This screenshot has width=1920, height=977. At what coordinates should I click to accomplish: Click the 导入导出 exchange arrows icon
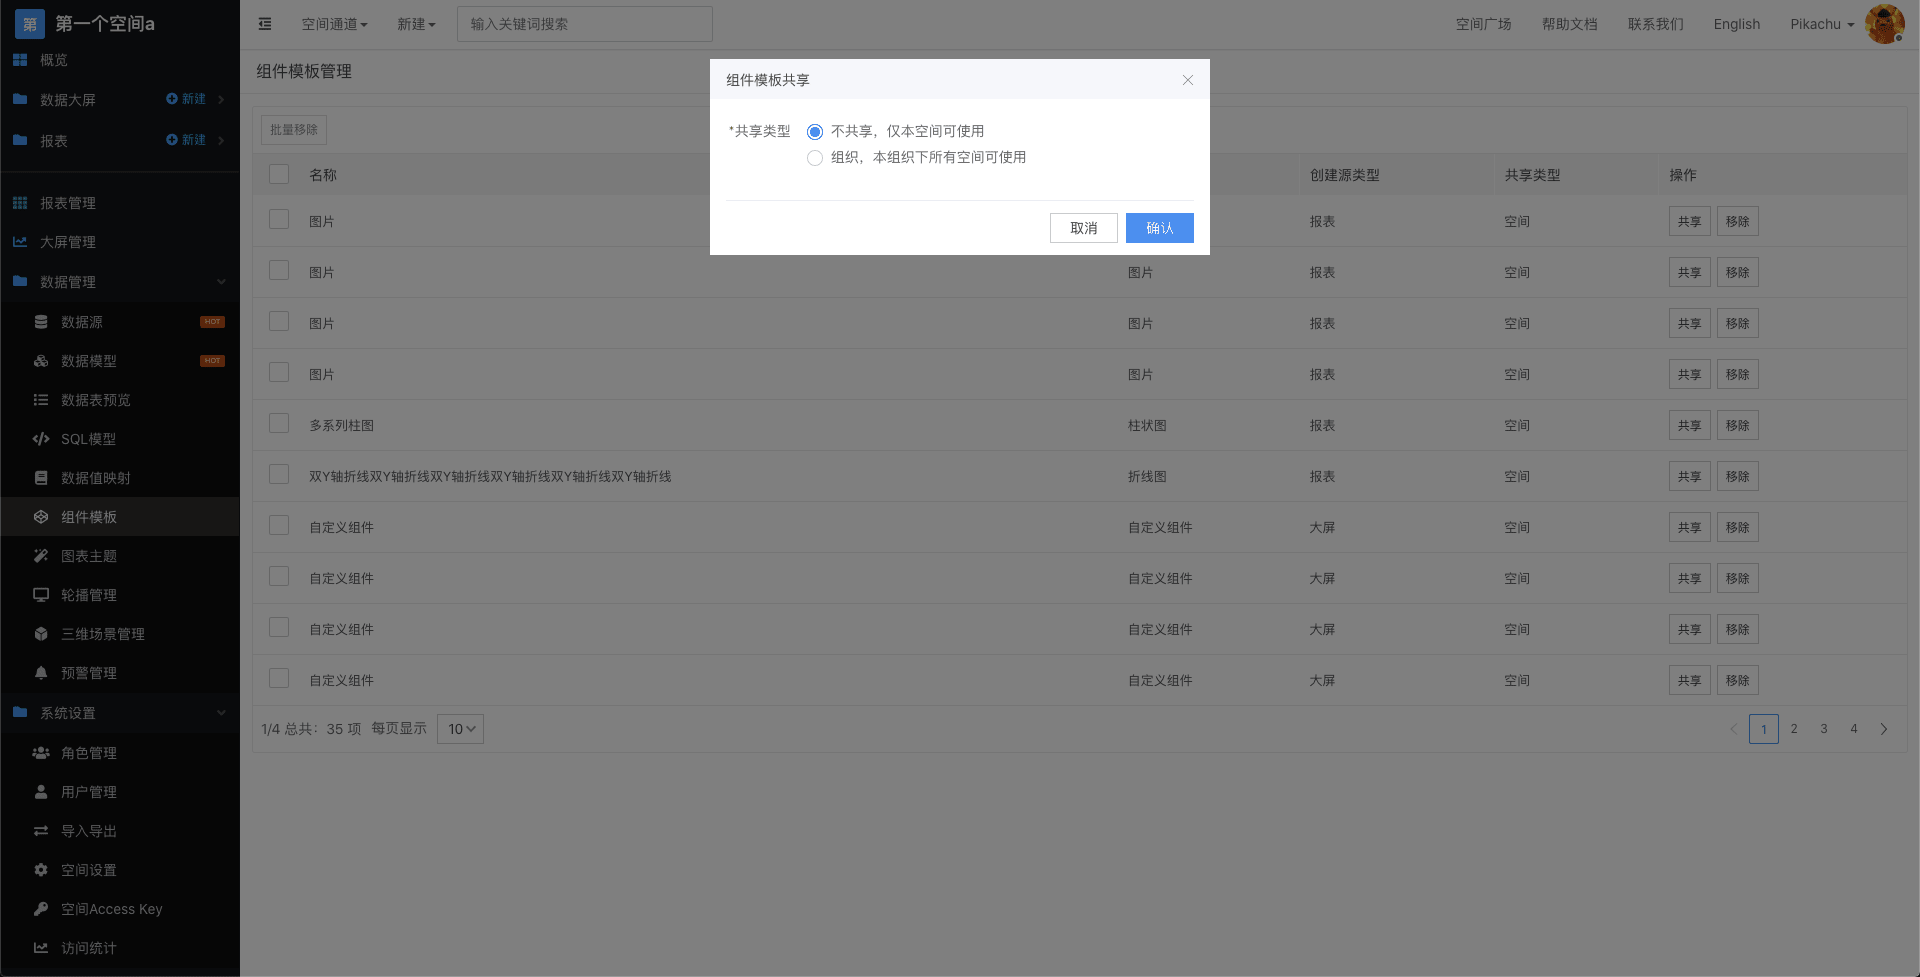click(41, 831)
